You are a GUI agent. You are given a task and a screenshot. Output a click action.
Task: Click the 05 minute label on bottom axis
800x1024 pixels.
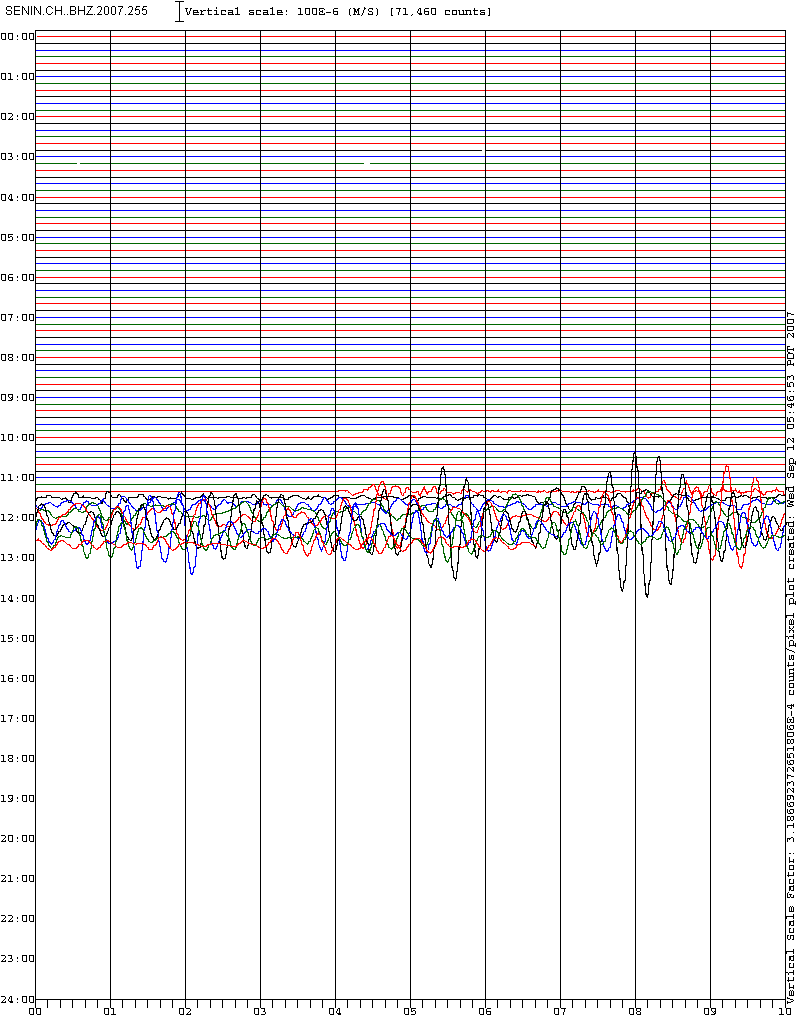pyautogui.click(x=410, y=1012)
